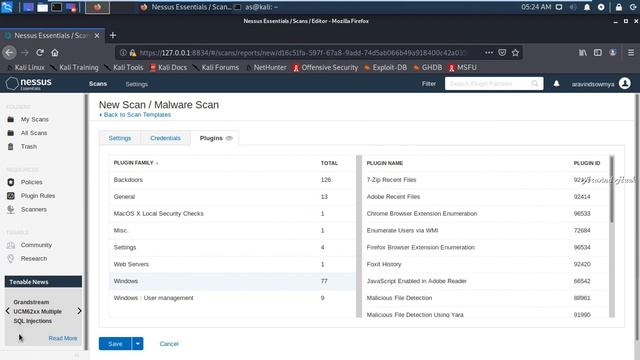Select Enumerate Users via WMI plugin
640x360 pixels.
coord(485,230)
